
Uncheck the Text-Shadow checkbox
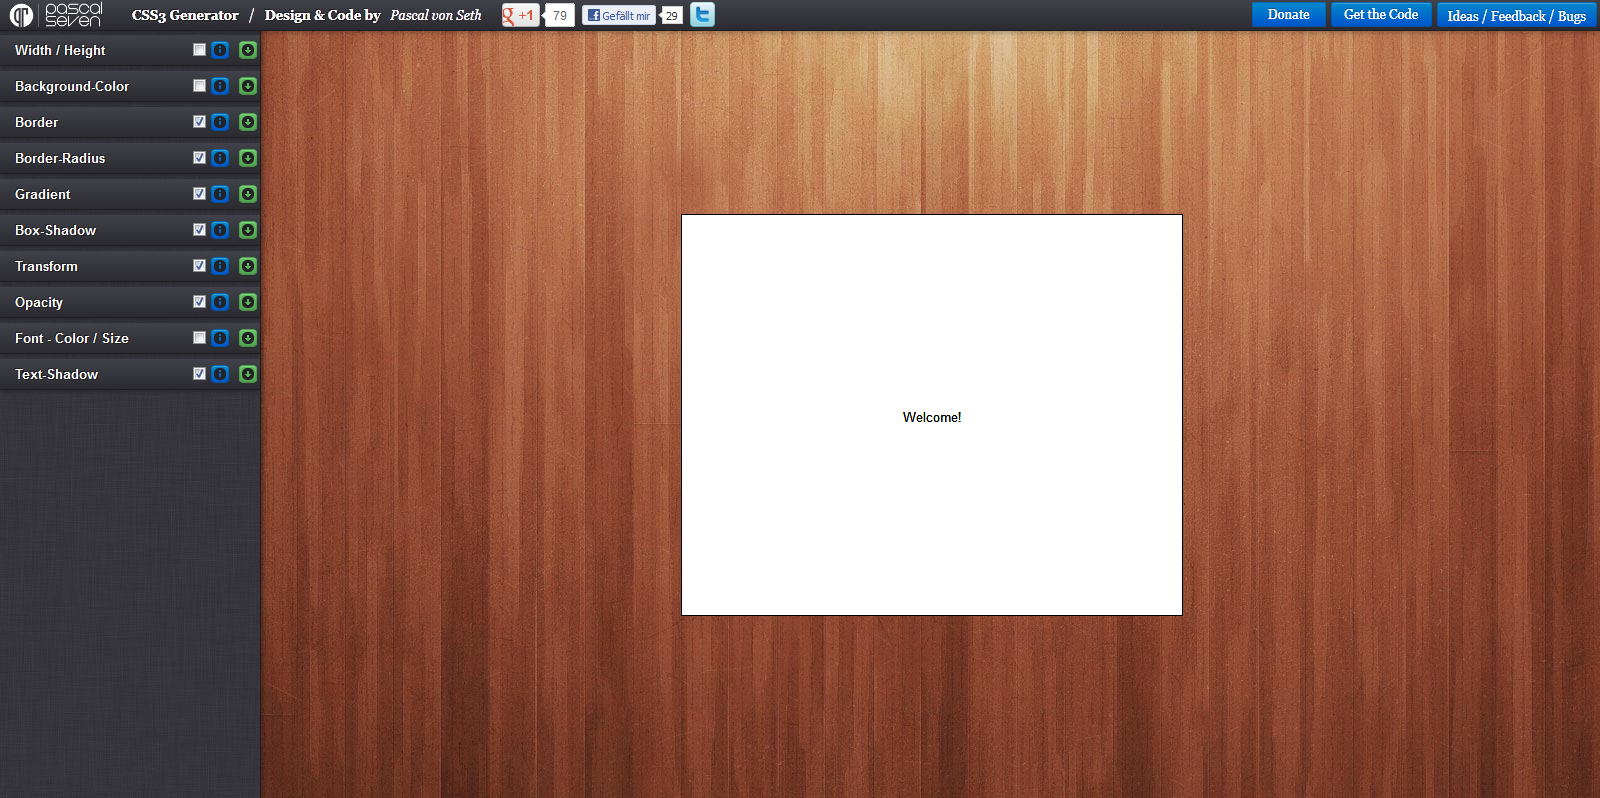pyautogui.click(x=199, y=374)
